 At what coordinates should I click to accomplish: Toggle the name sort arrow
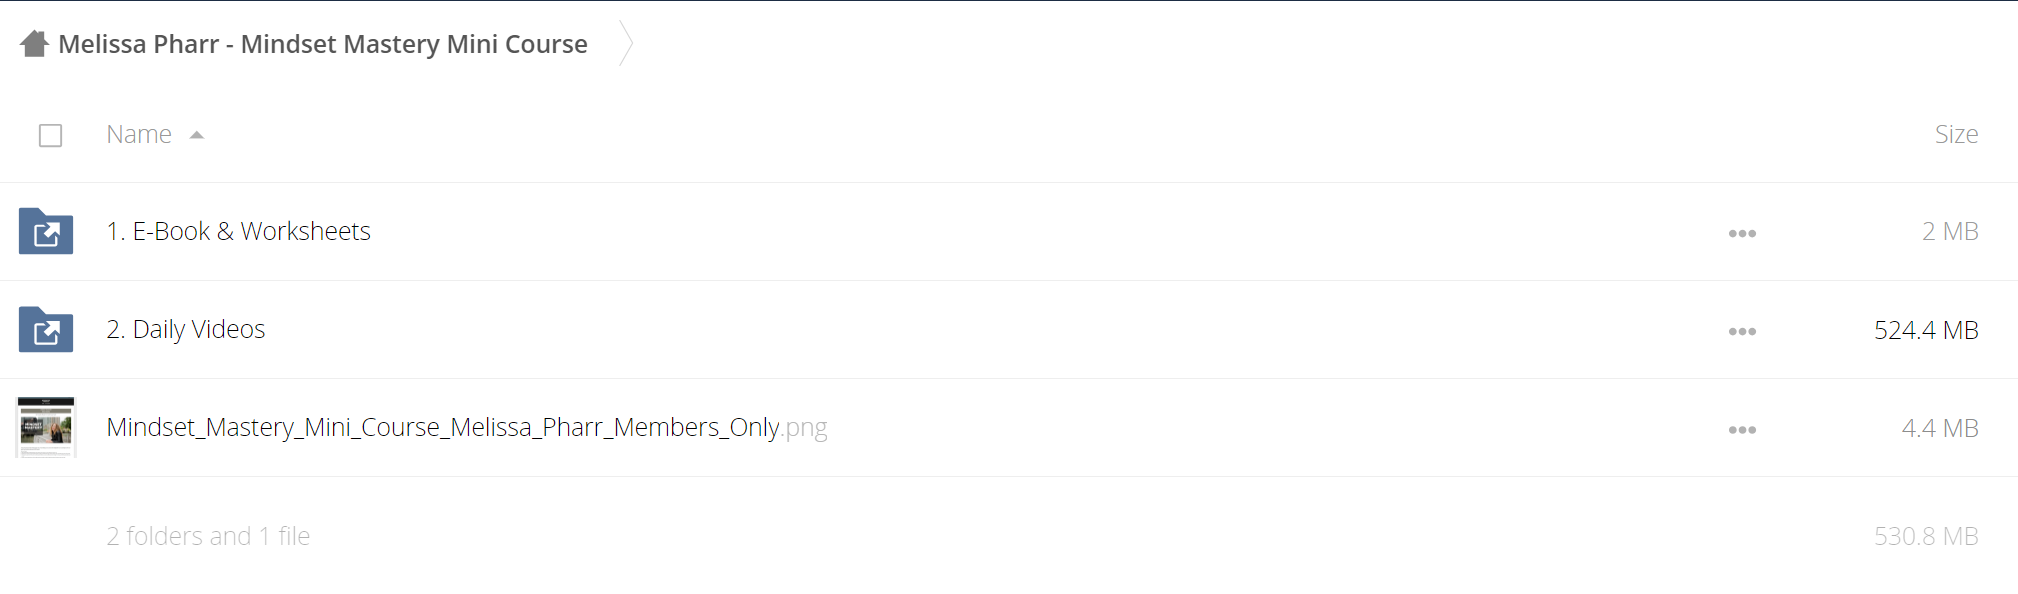point(197,135)
